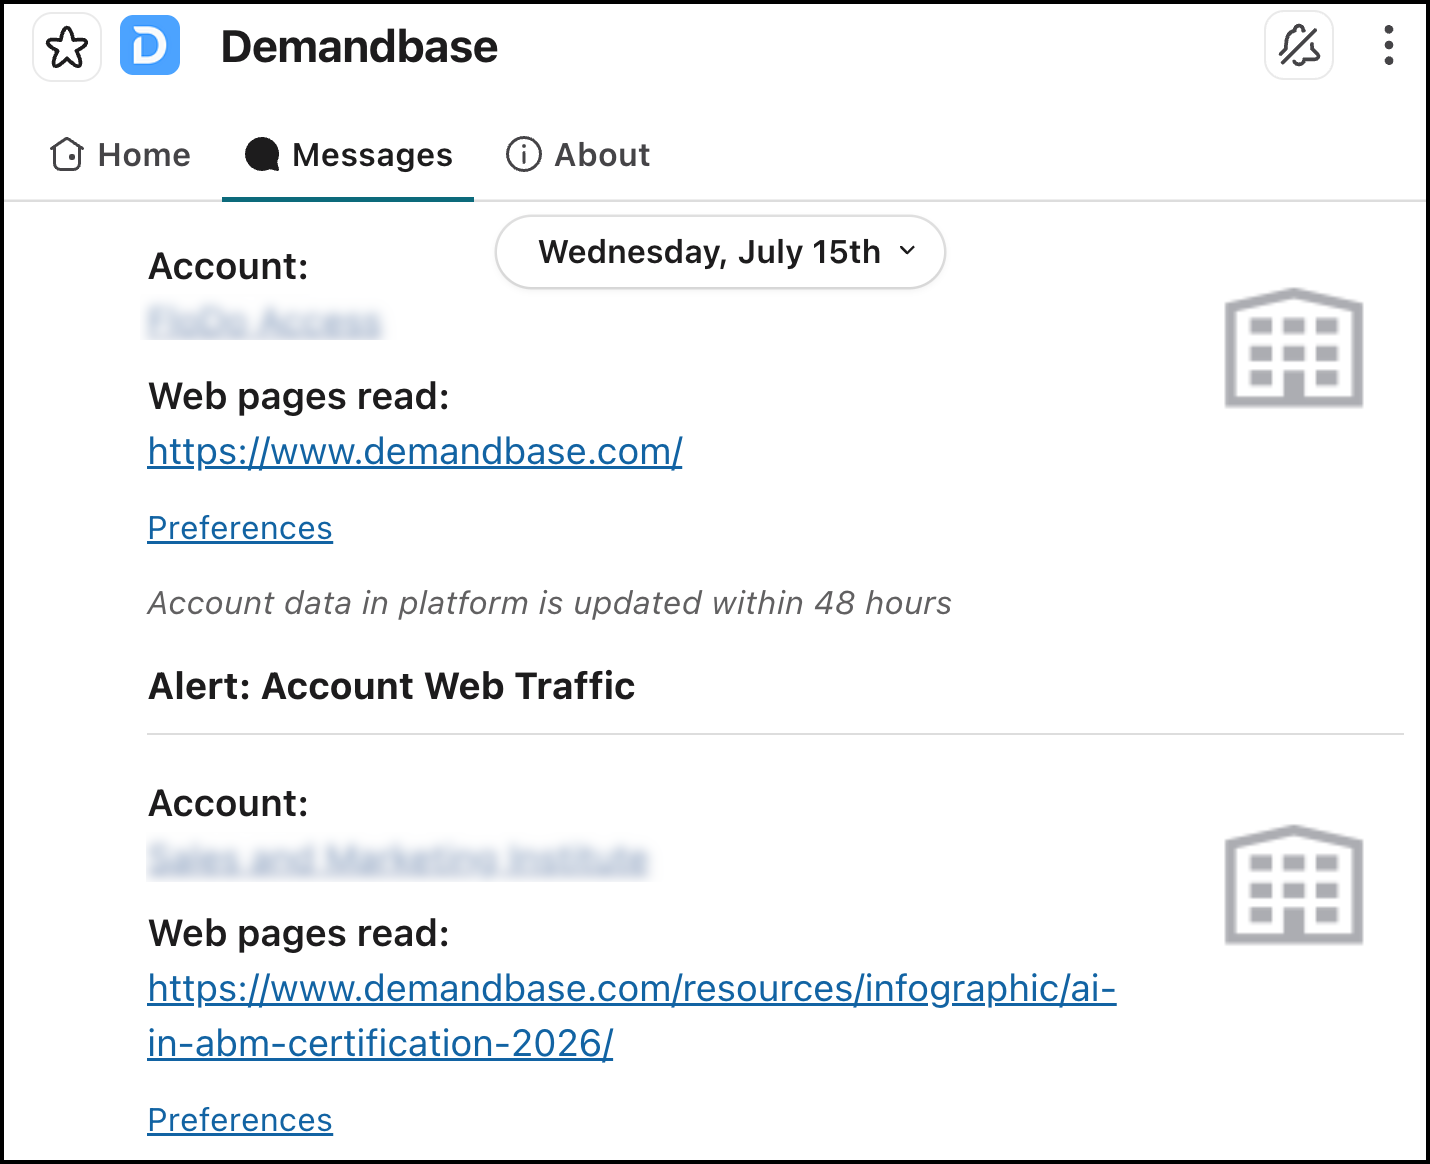
Task: Open the three-dot more options menu
Action: (x=1388, y=46)
